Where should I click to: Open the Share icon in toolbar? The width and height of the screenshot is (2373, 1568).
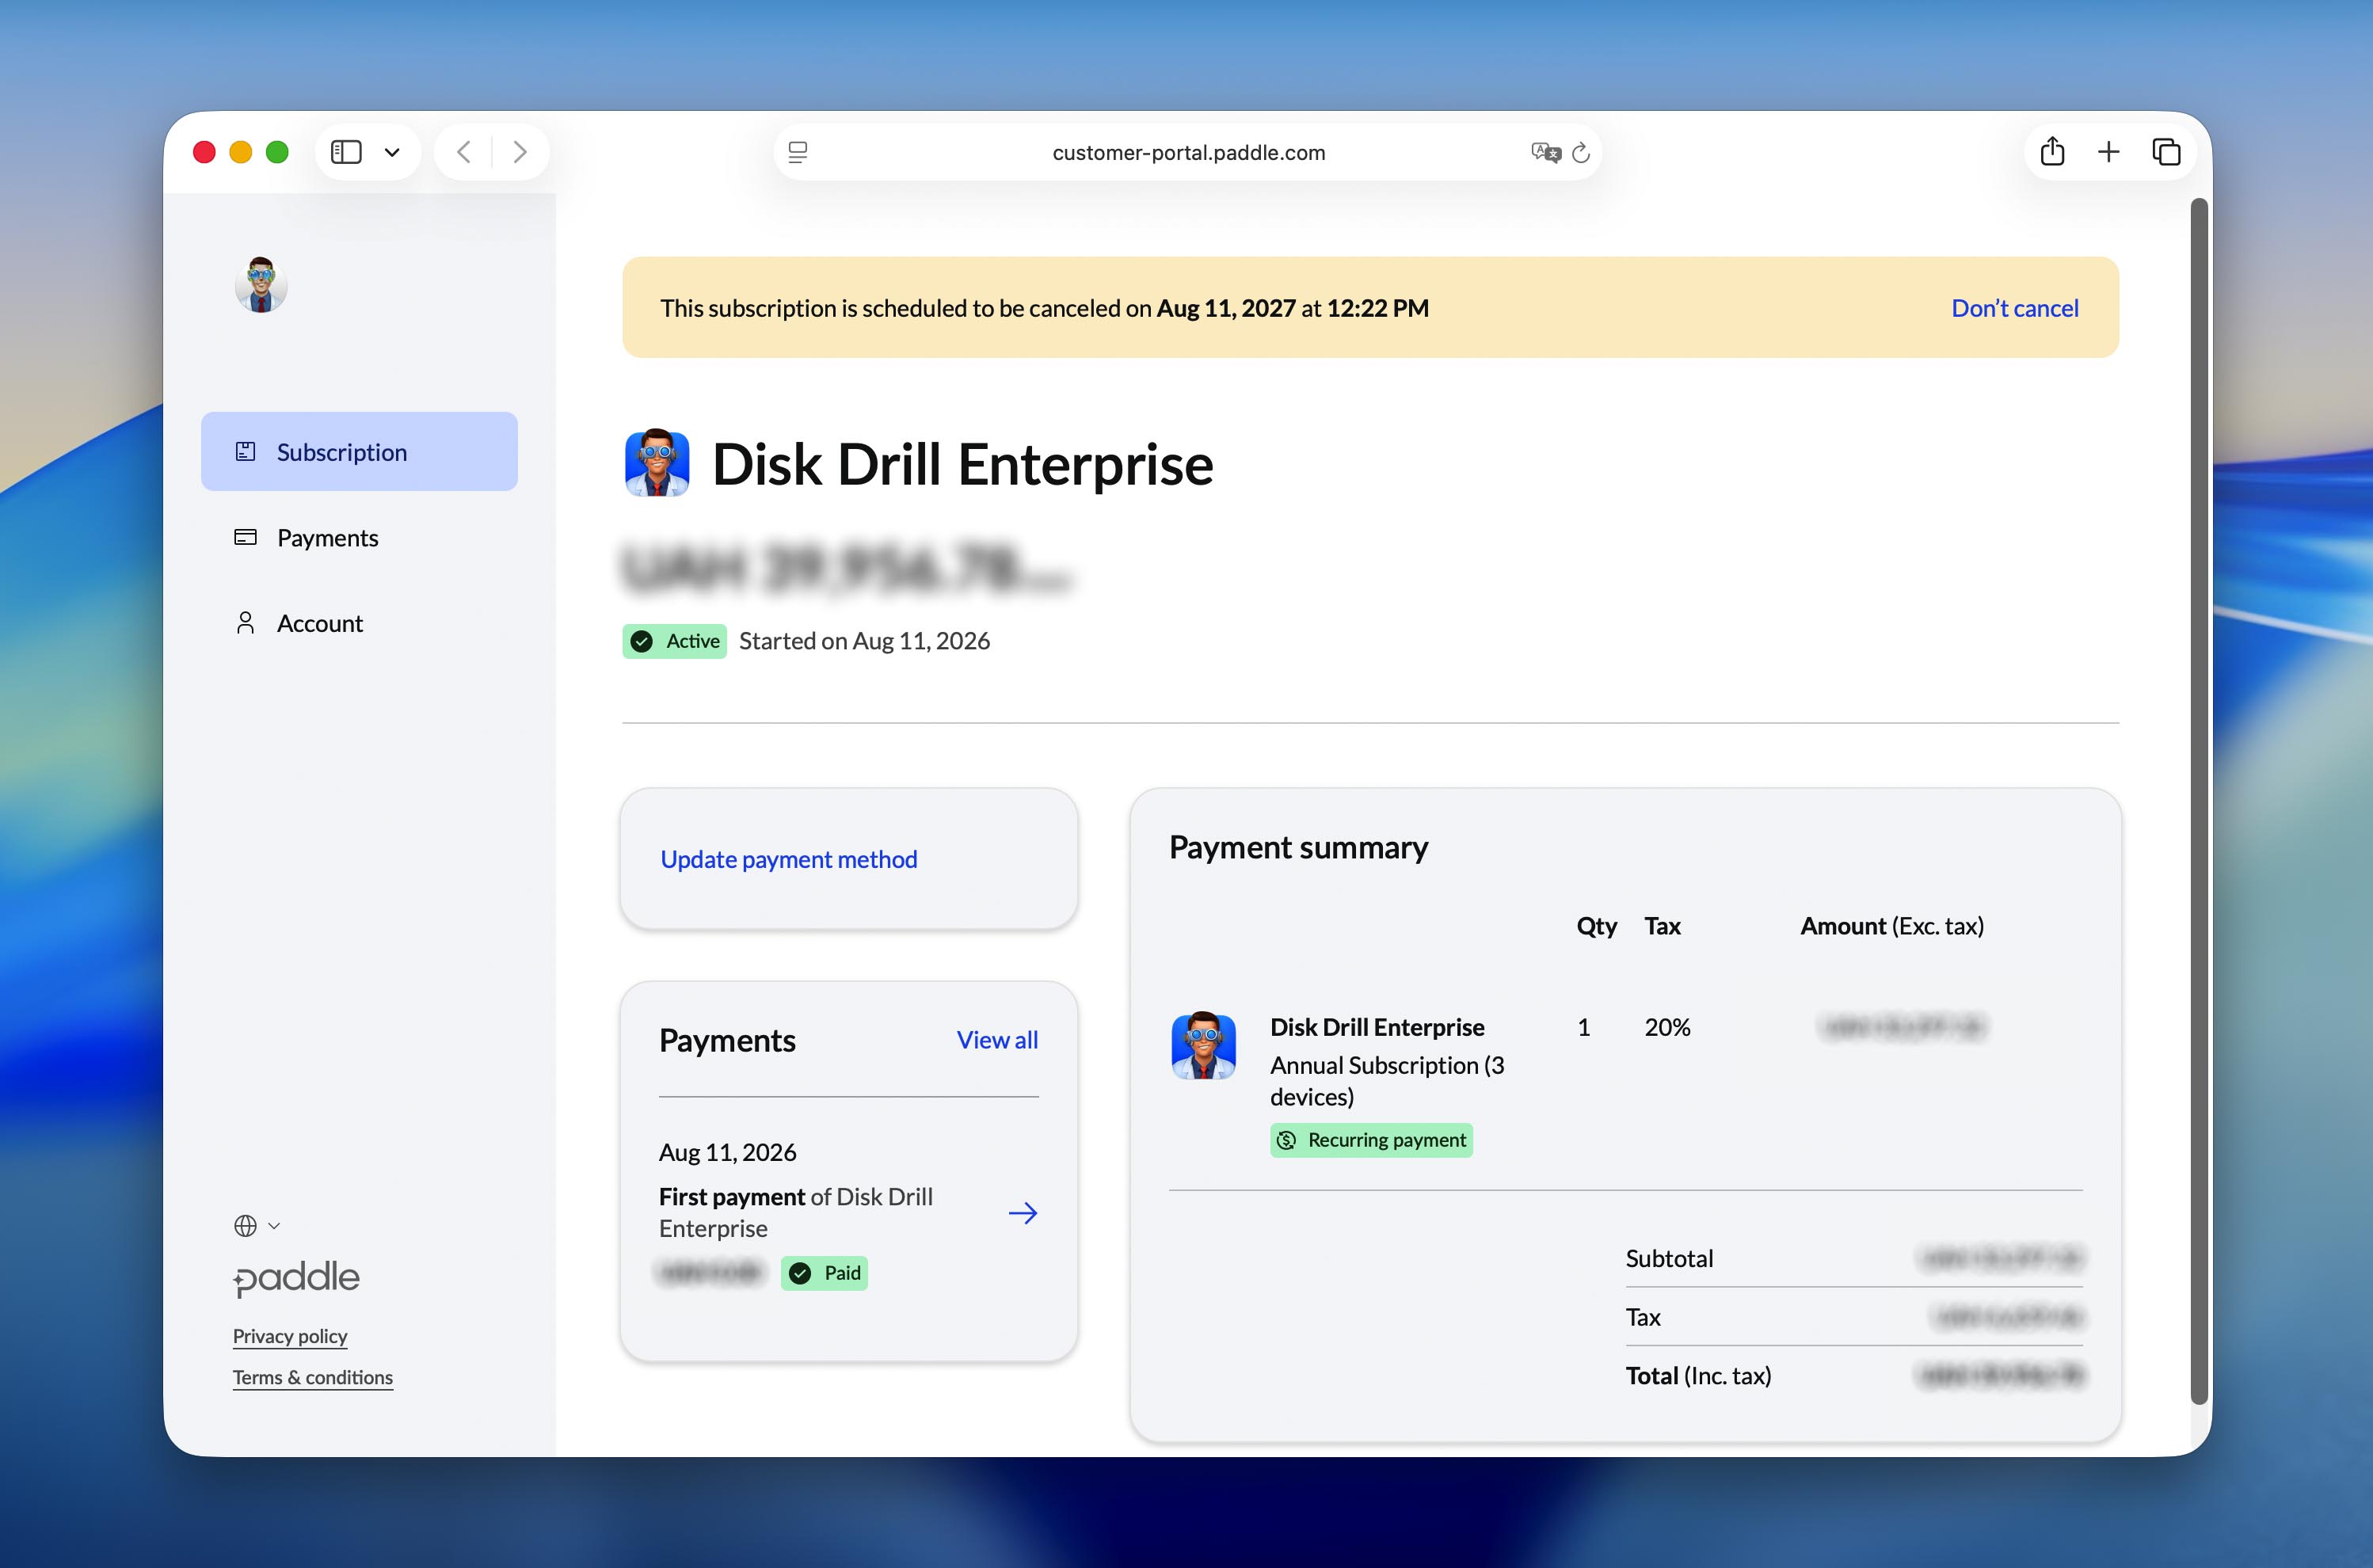click(x=2053, y=151)
